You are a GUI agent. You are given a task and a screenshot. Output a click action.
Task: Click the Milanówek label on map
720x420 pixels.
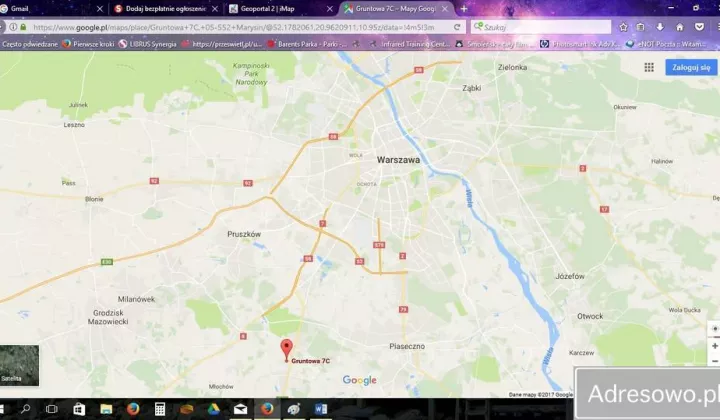136,299
